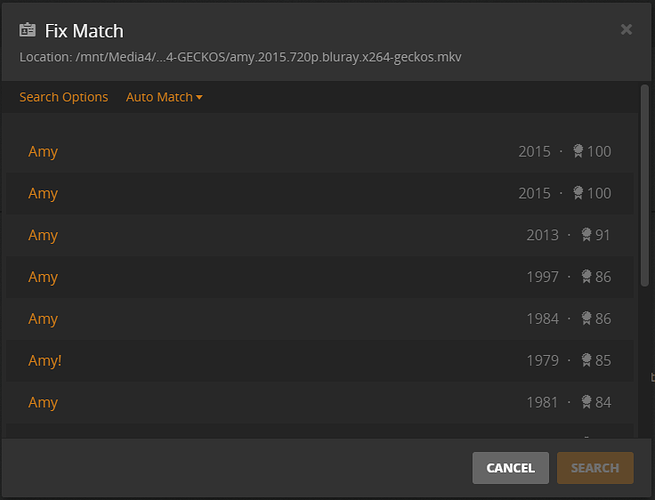655x500 pixels.
Task: Click the Fix Match header icon
Action: pos(28,31)
